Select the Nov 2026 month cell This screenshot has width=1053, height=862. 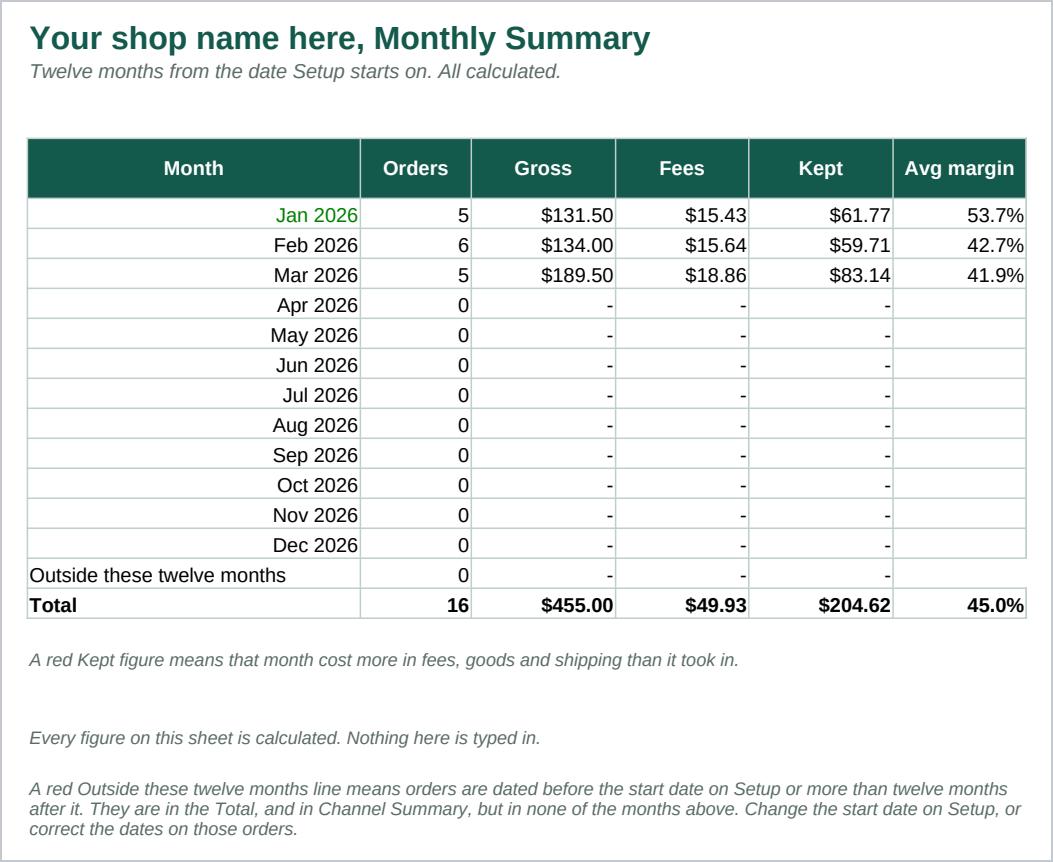tap(194, 515)
